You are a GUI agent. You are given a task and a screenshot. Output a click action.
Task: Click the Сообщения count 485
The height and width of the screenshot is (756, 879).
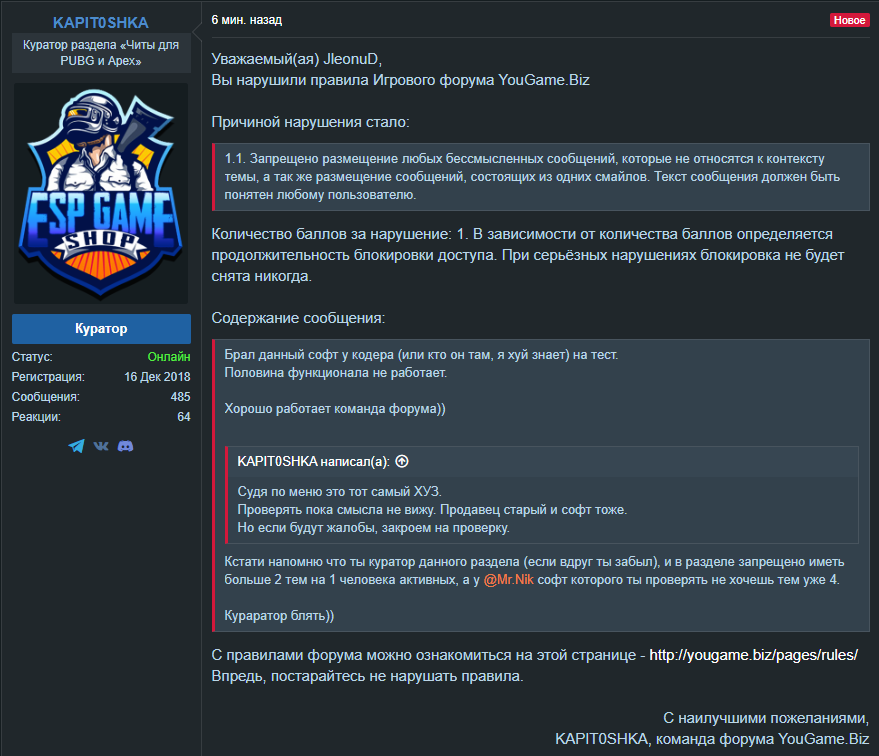click(x=181, y=397)
